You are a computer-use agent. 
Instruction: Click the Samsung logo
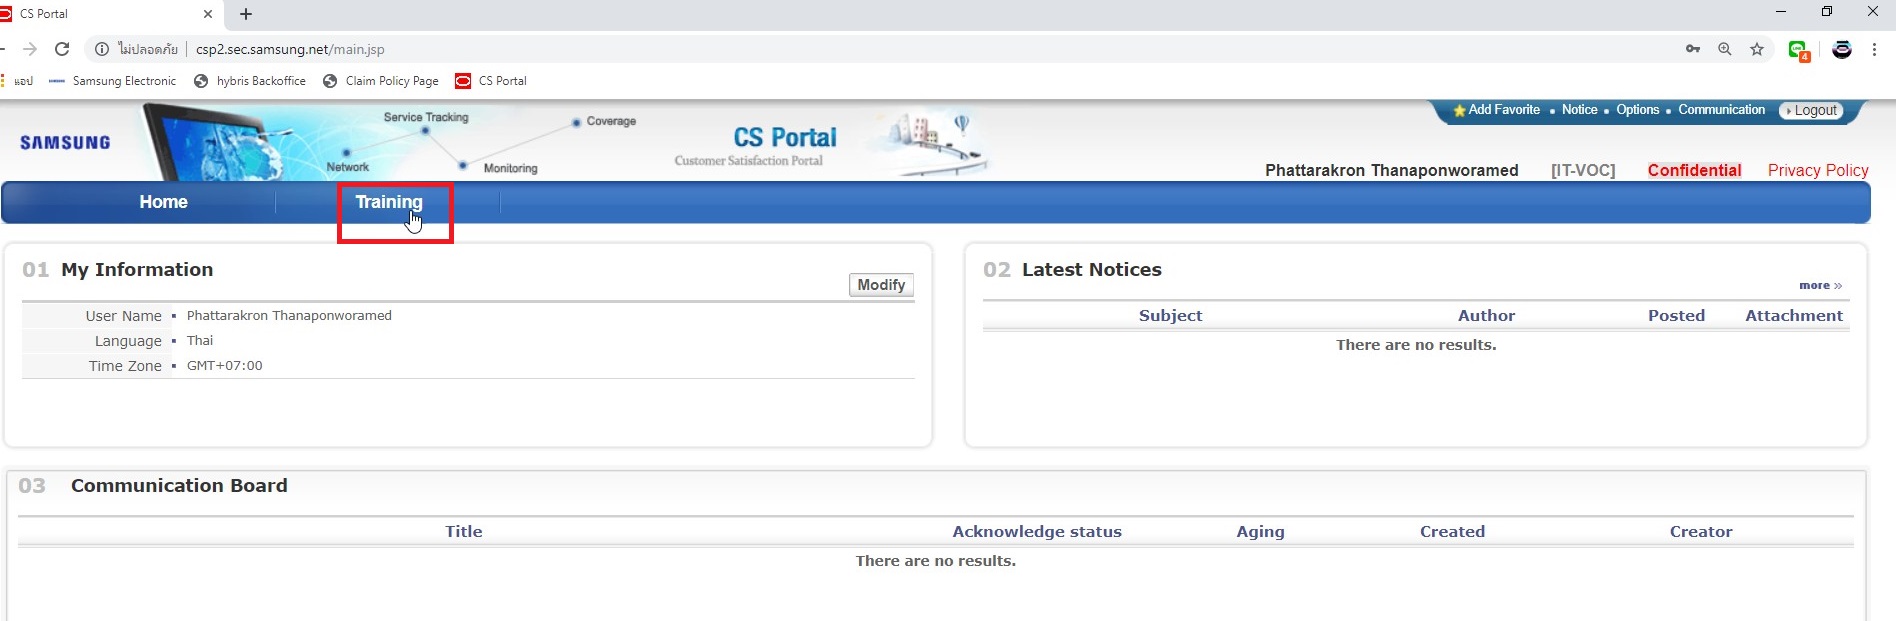[x=65, y=143]
